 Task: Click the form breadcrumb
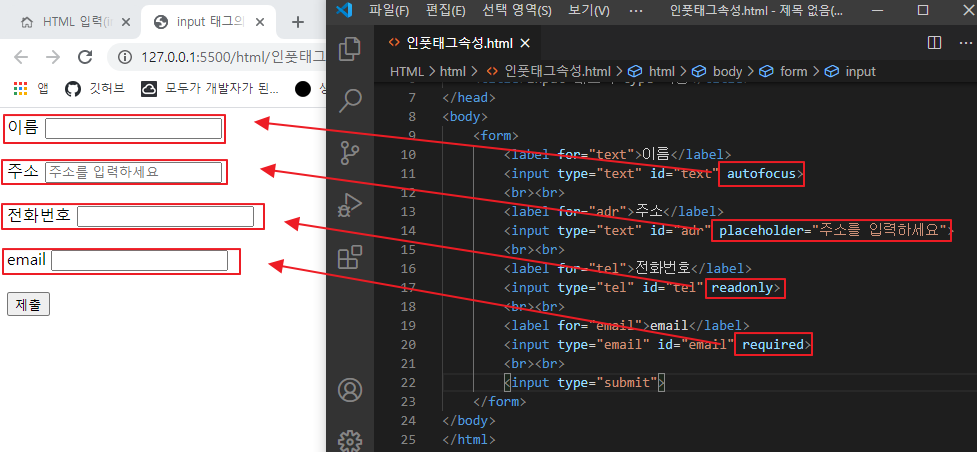784,72
